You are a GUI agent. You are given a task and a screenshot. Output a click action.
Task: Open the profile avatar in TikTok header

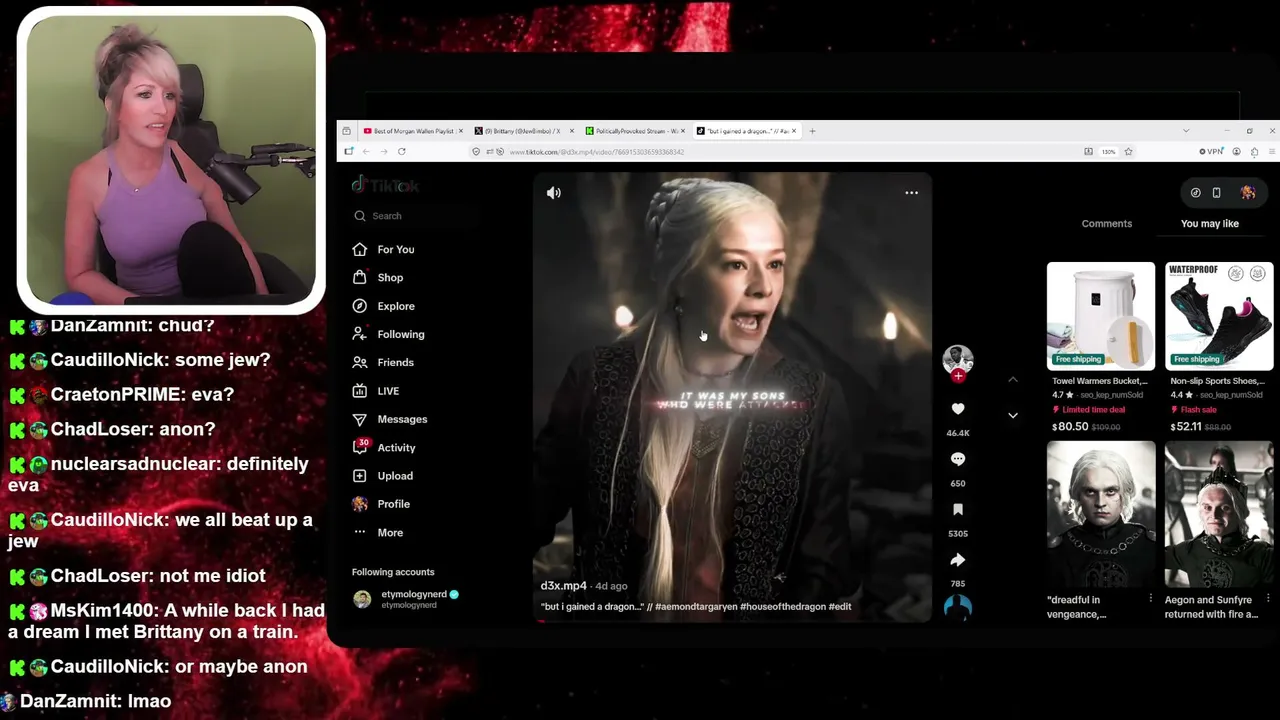(x=1248, y=193)
